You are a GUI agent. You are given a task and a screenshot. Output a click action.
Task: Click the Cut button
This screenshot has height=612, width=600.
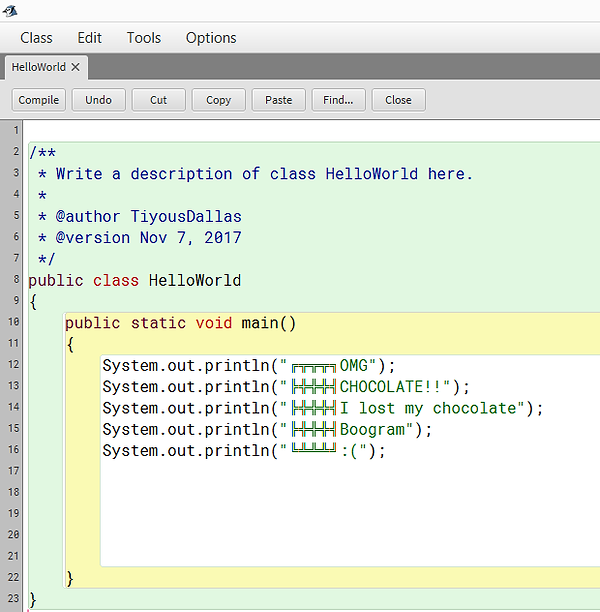[x=158, y=100]
